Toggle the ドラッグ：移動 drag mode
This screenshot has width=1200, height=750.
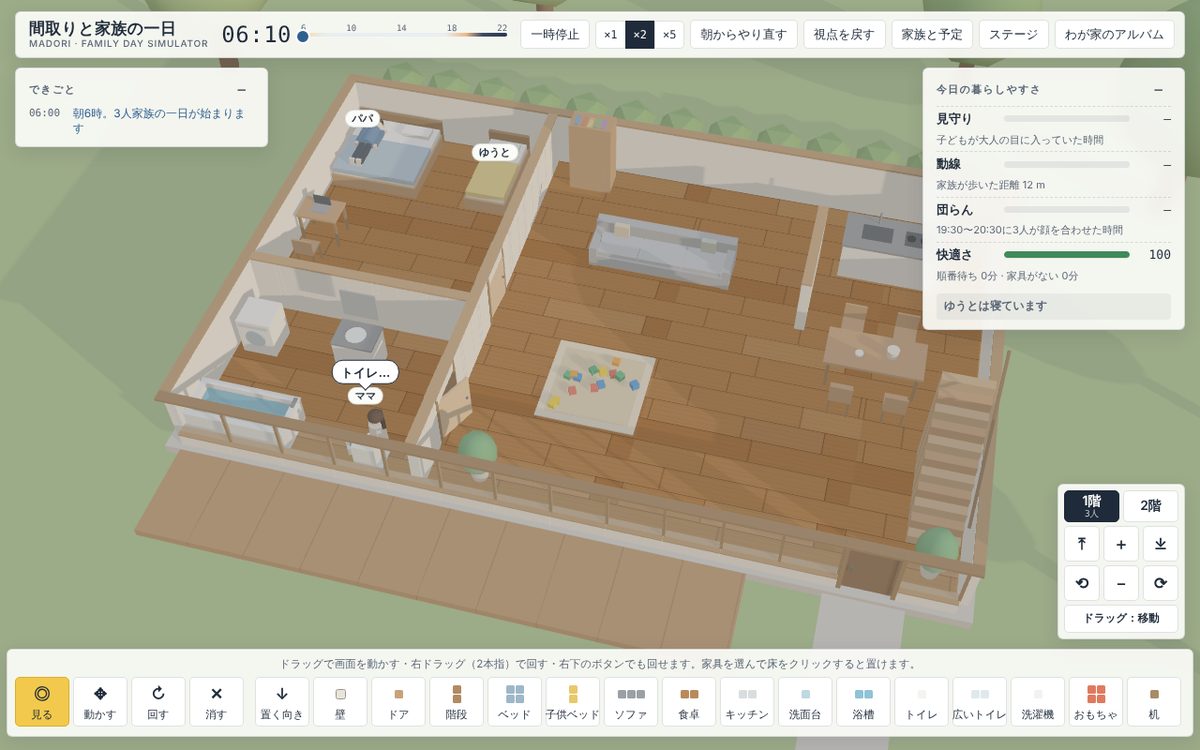coord(1121,618)
